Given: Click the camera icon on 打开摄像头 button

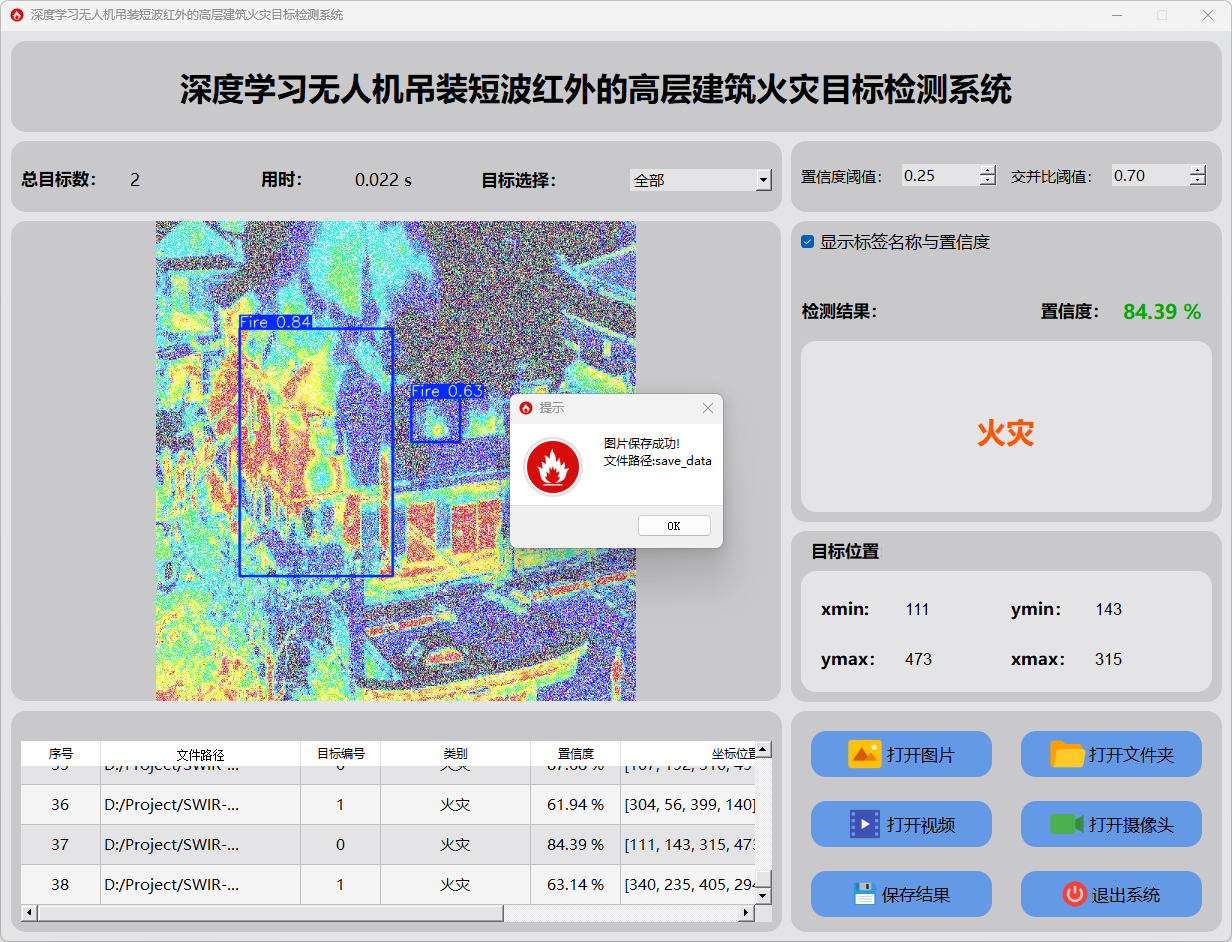Looking at the screenshot, I should click(1067, 824).
